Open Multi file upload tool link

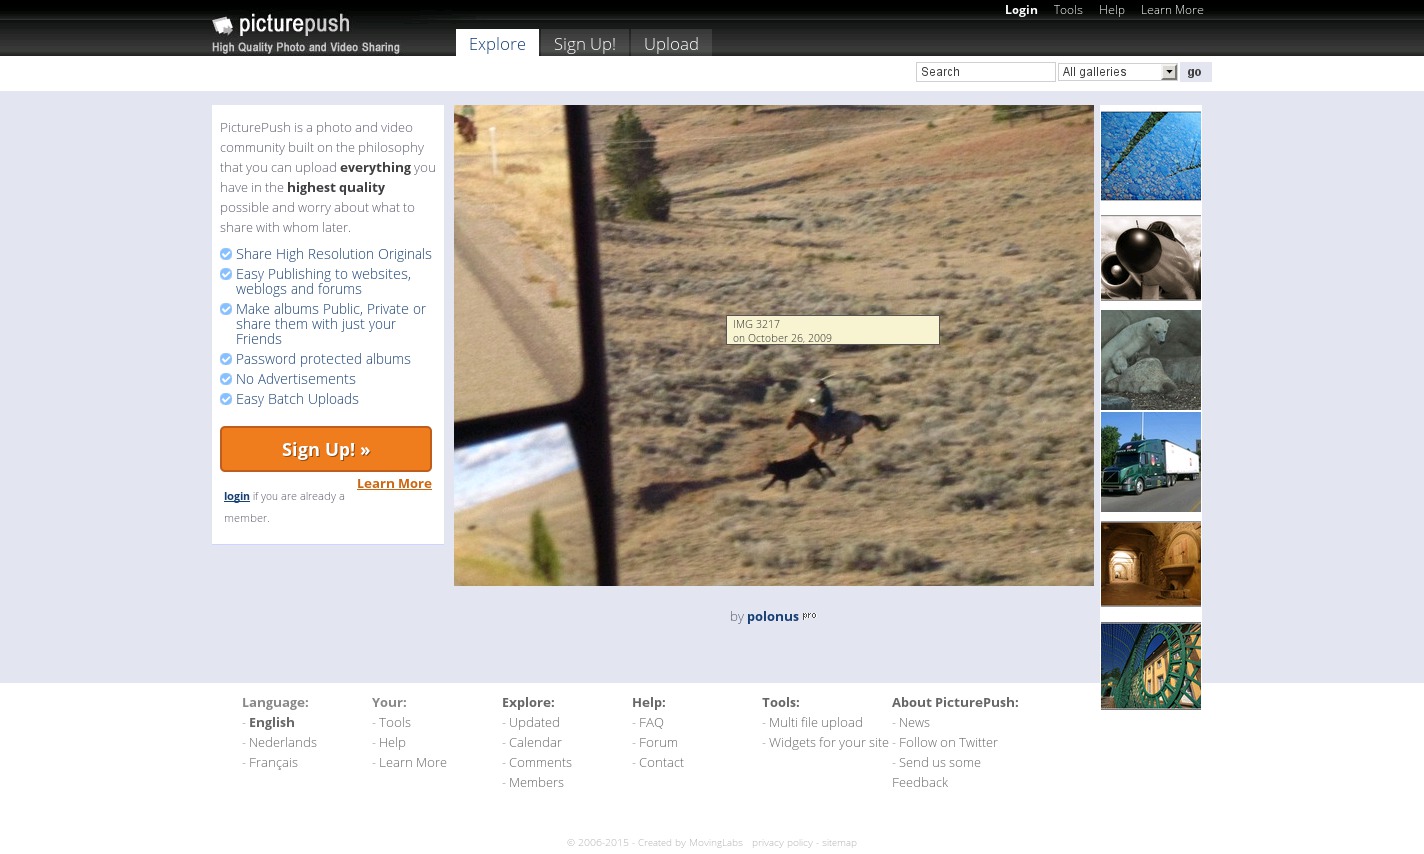click(815, 722)
